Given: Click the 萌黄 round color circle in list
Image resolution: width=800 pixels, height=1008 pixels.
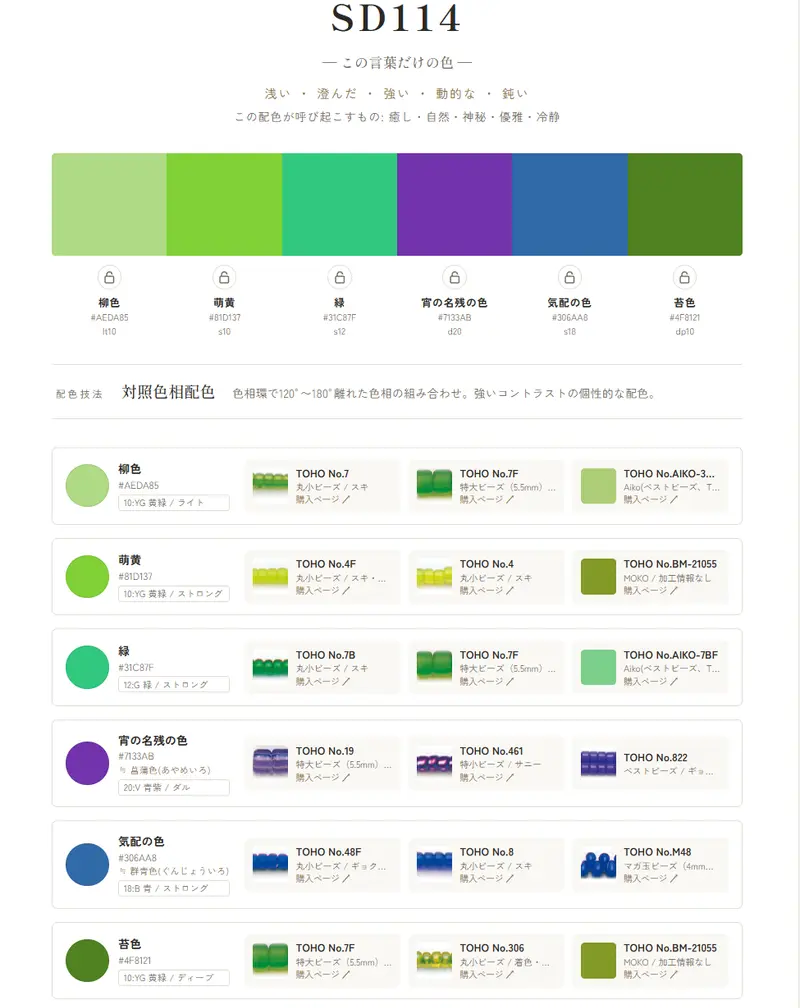Looking at the screenshot, I should coord(87,577).
